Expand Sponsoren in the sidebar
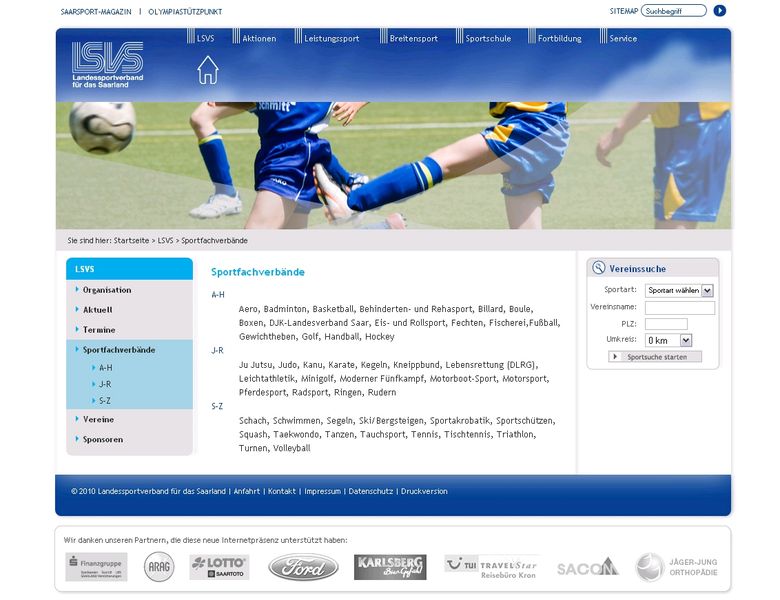Screen dimensions: 780x600 point(102,439)
